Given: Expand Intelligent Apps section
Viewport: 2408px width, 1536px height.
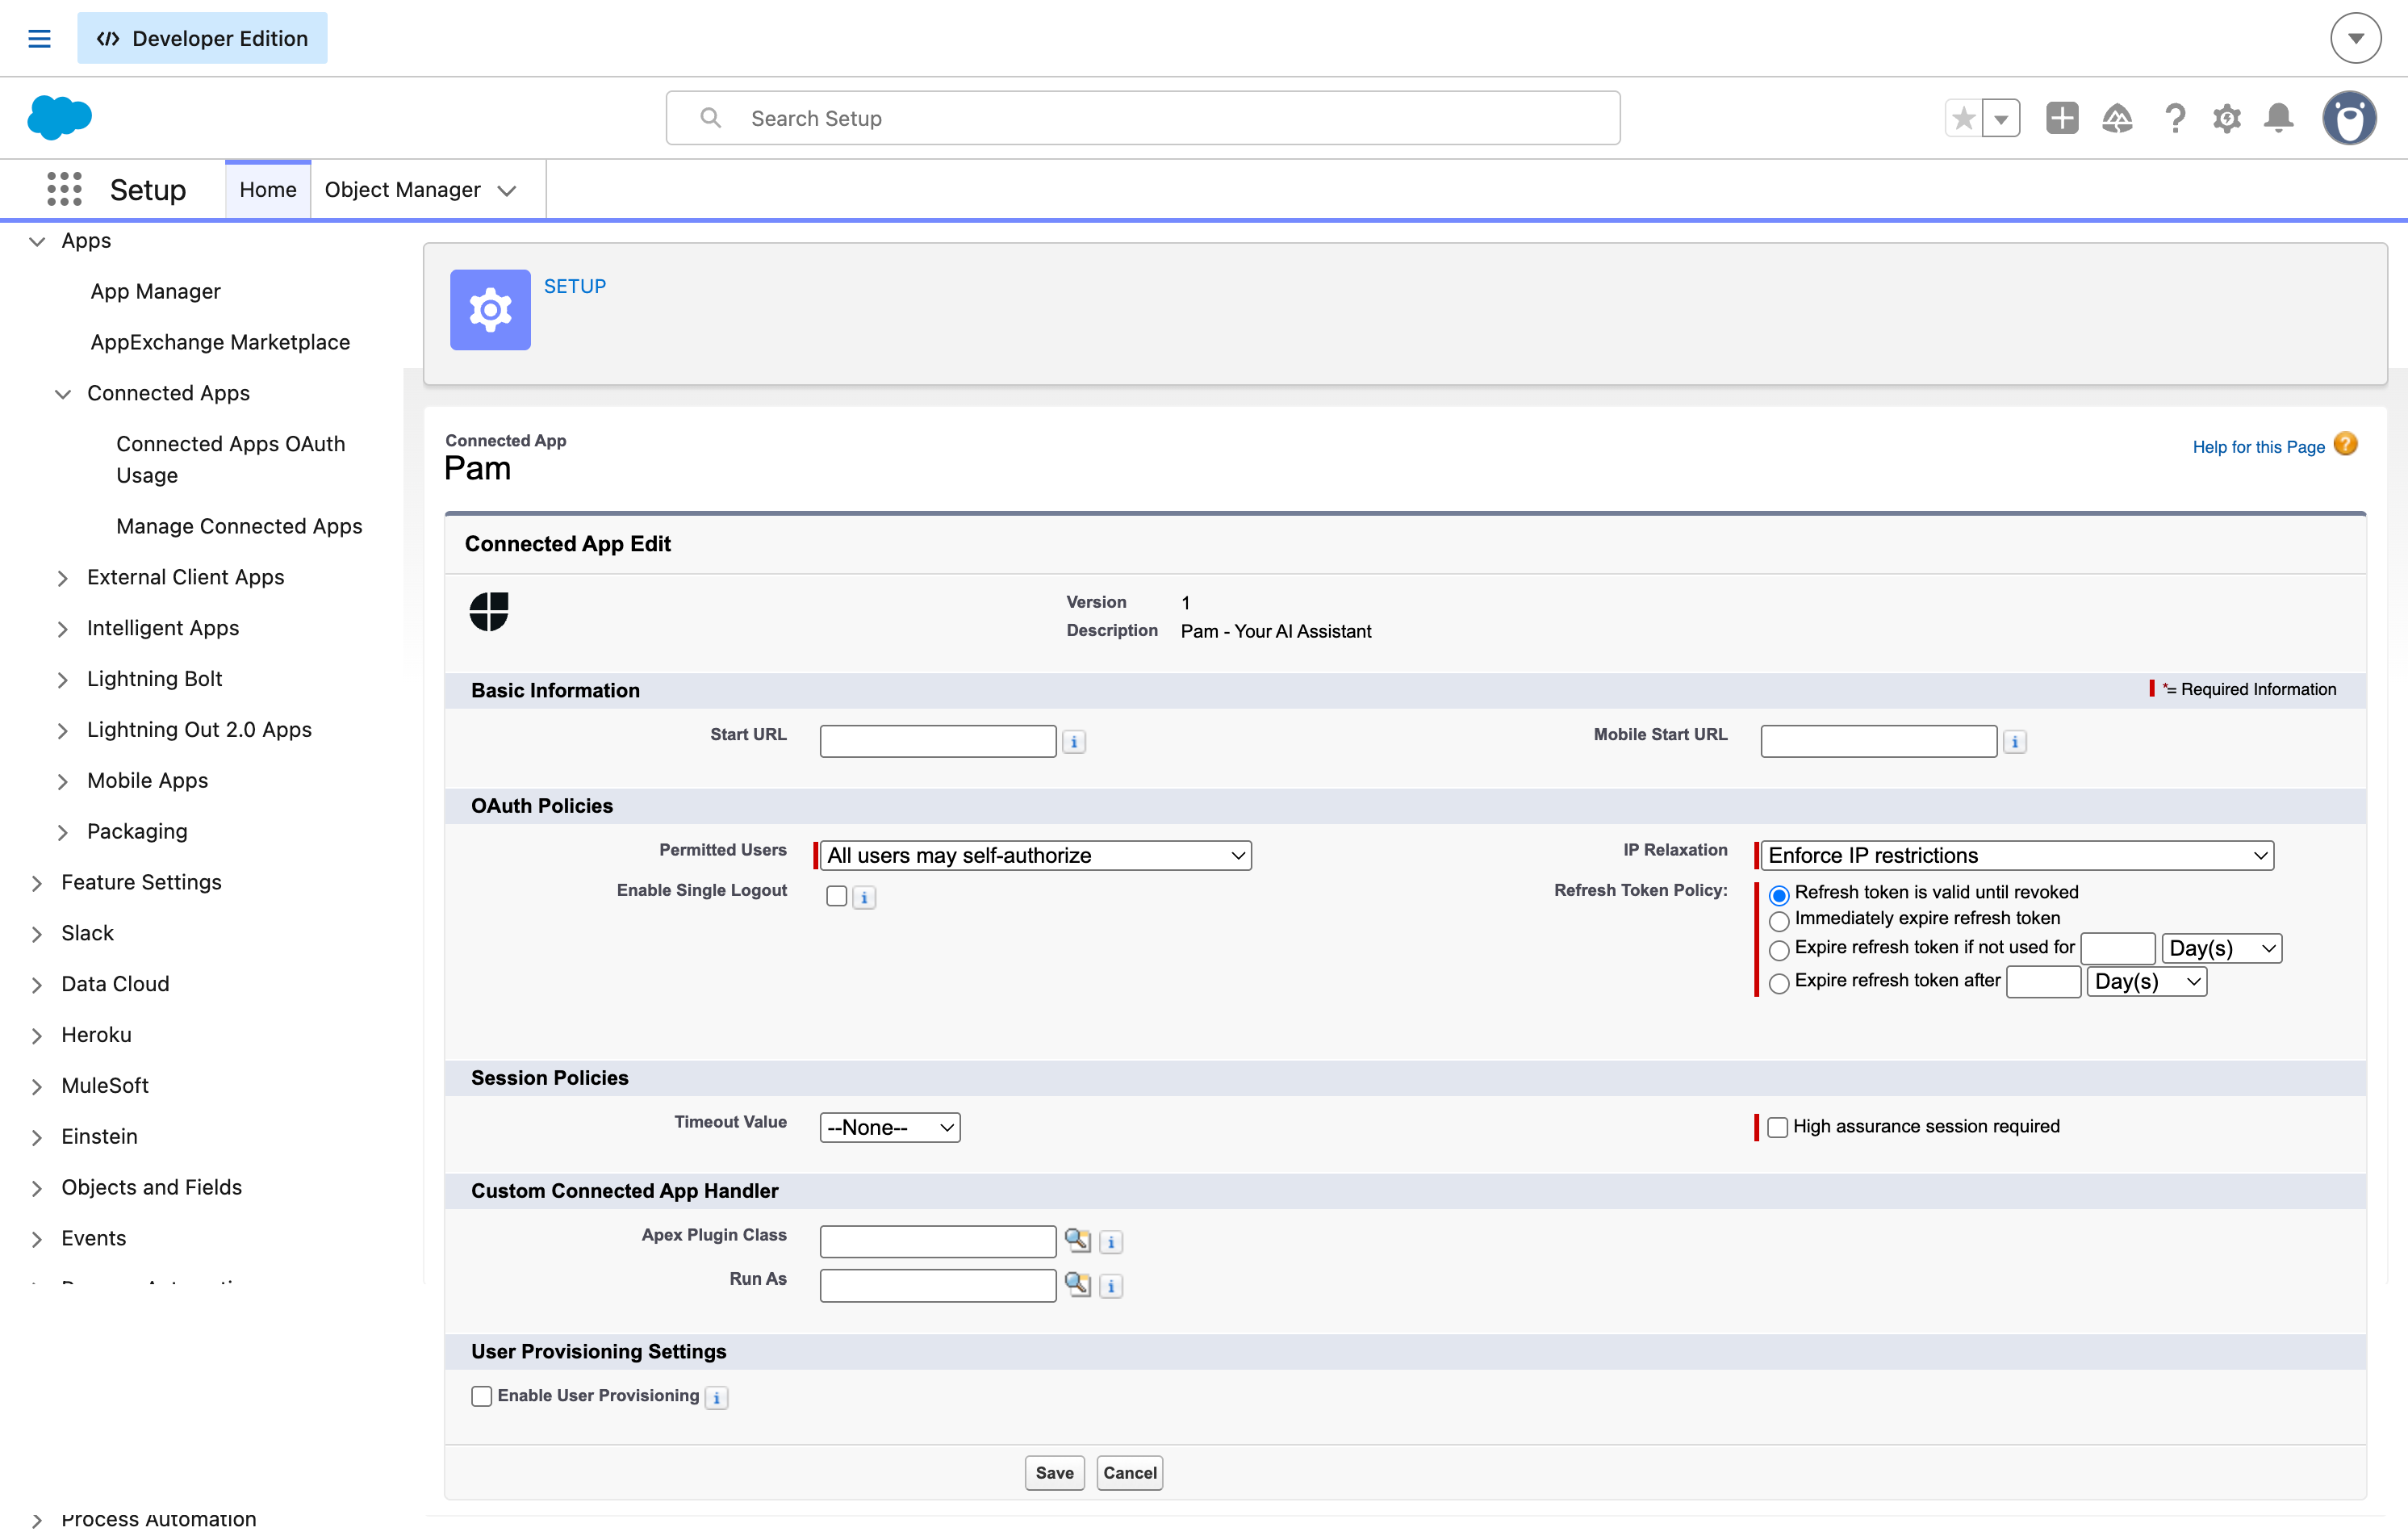Looking at the screenshot, I should 63,629.
